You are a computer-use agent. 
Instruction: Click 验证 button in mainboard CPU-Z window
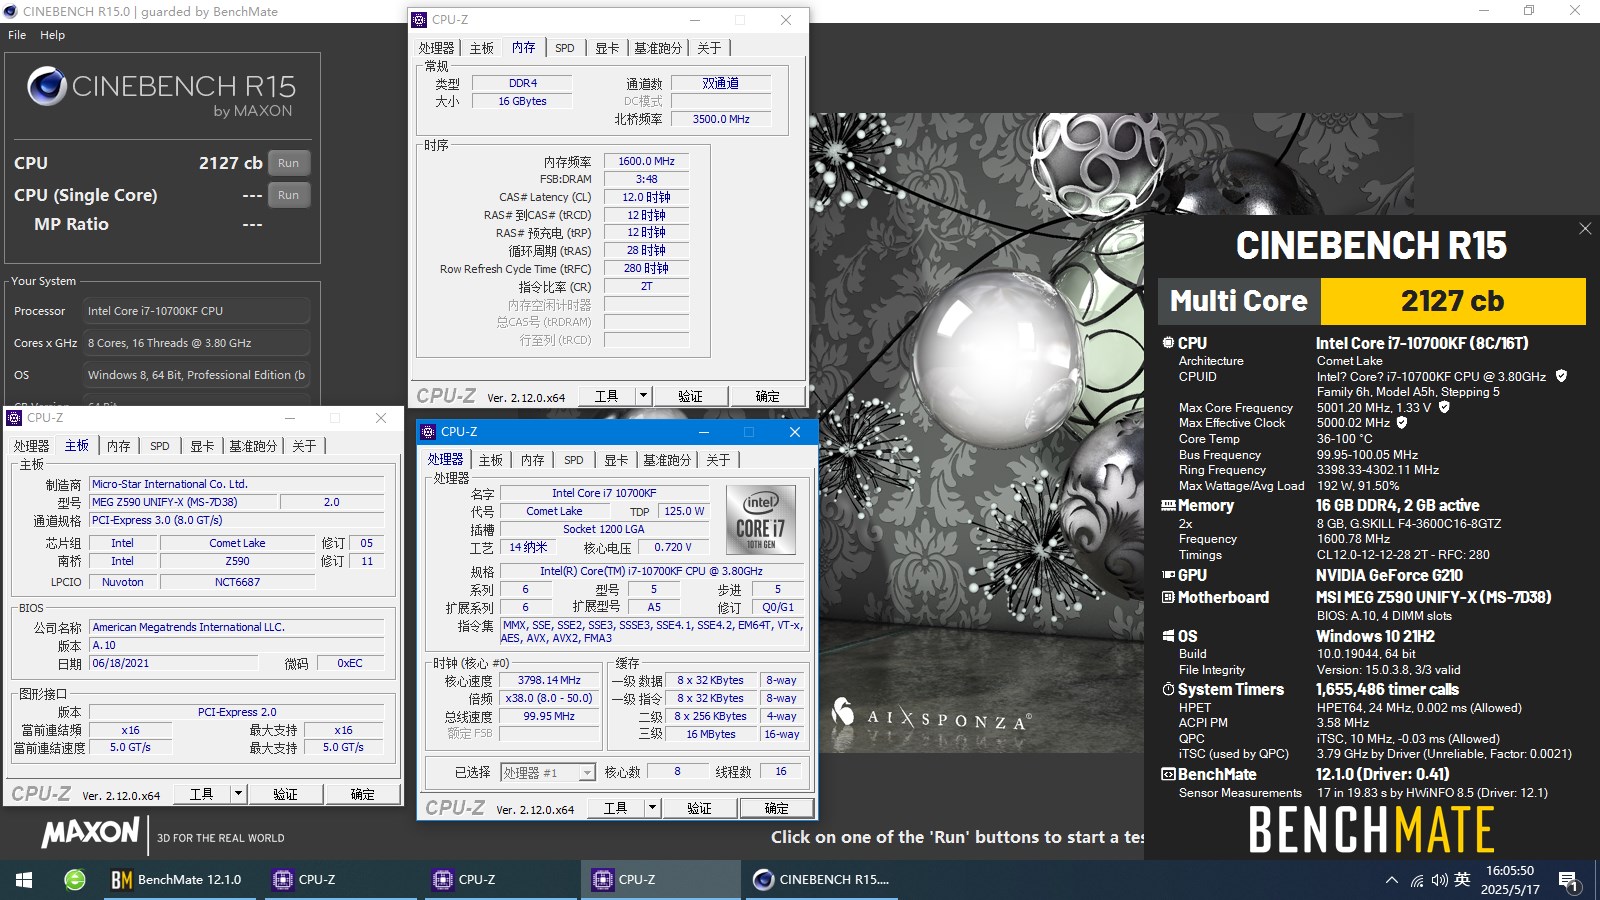tap(285, 794)
